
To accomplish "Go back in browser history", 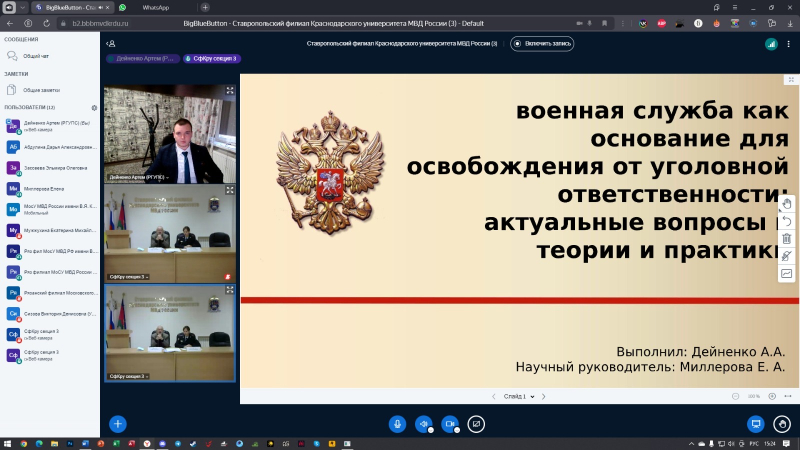I will coord(10,23).
